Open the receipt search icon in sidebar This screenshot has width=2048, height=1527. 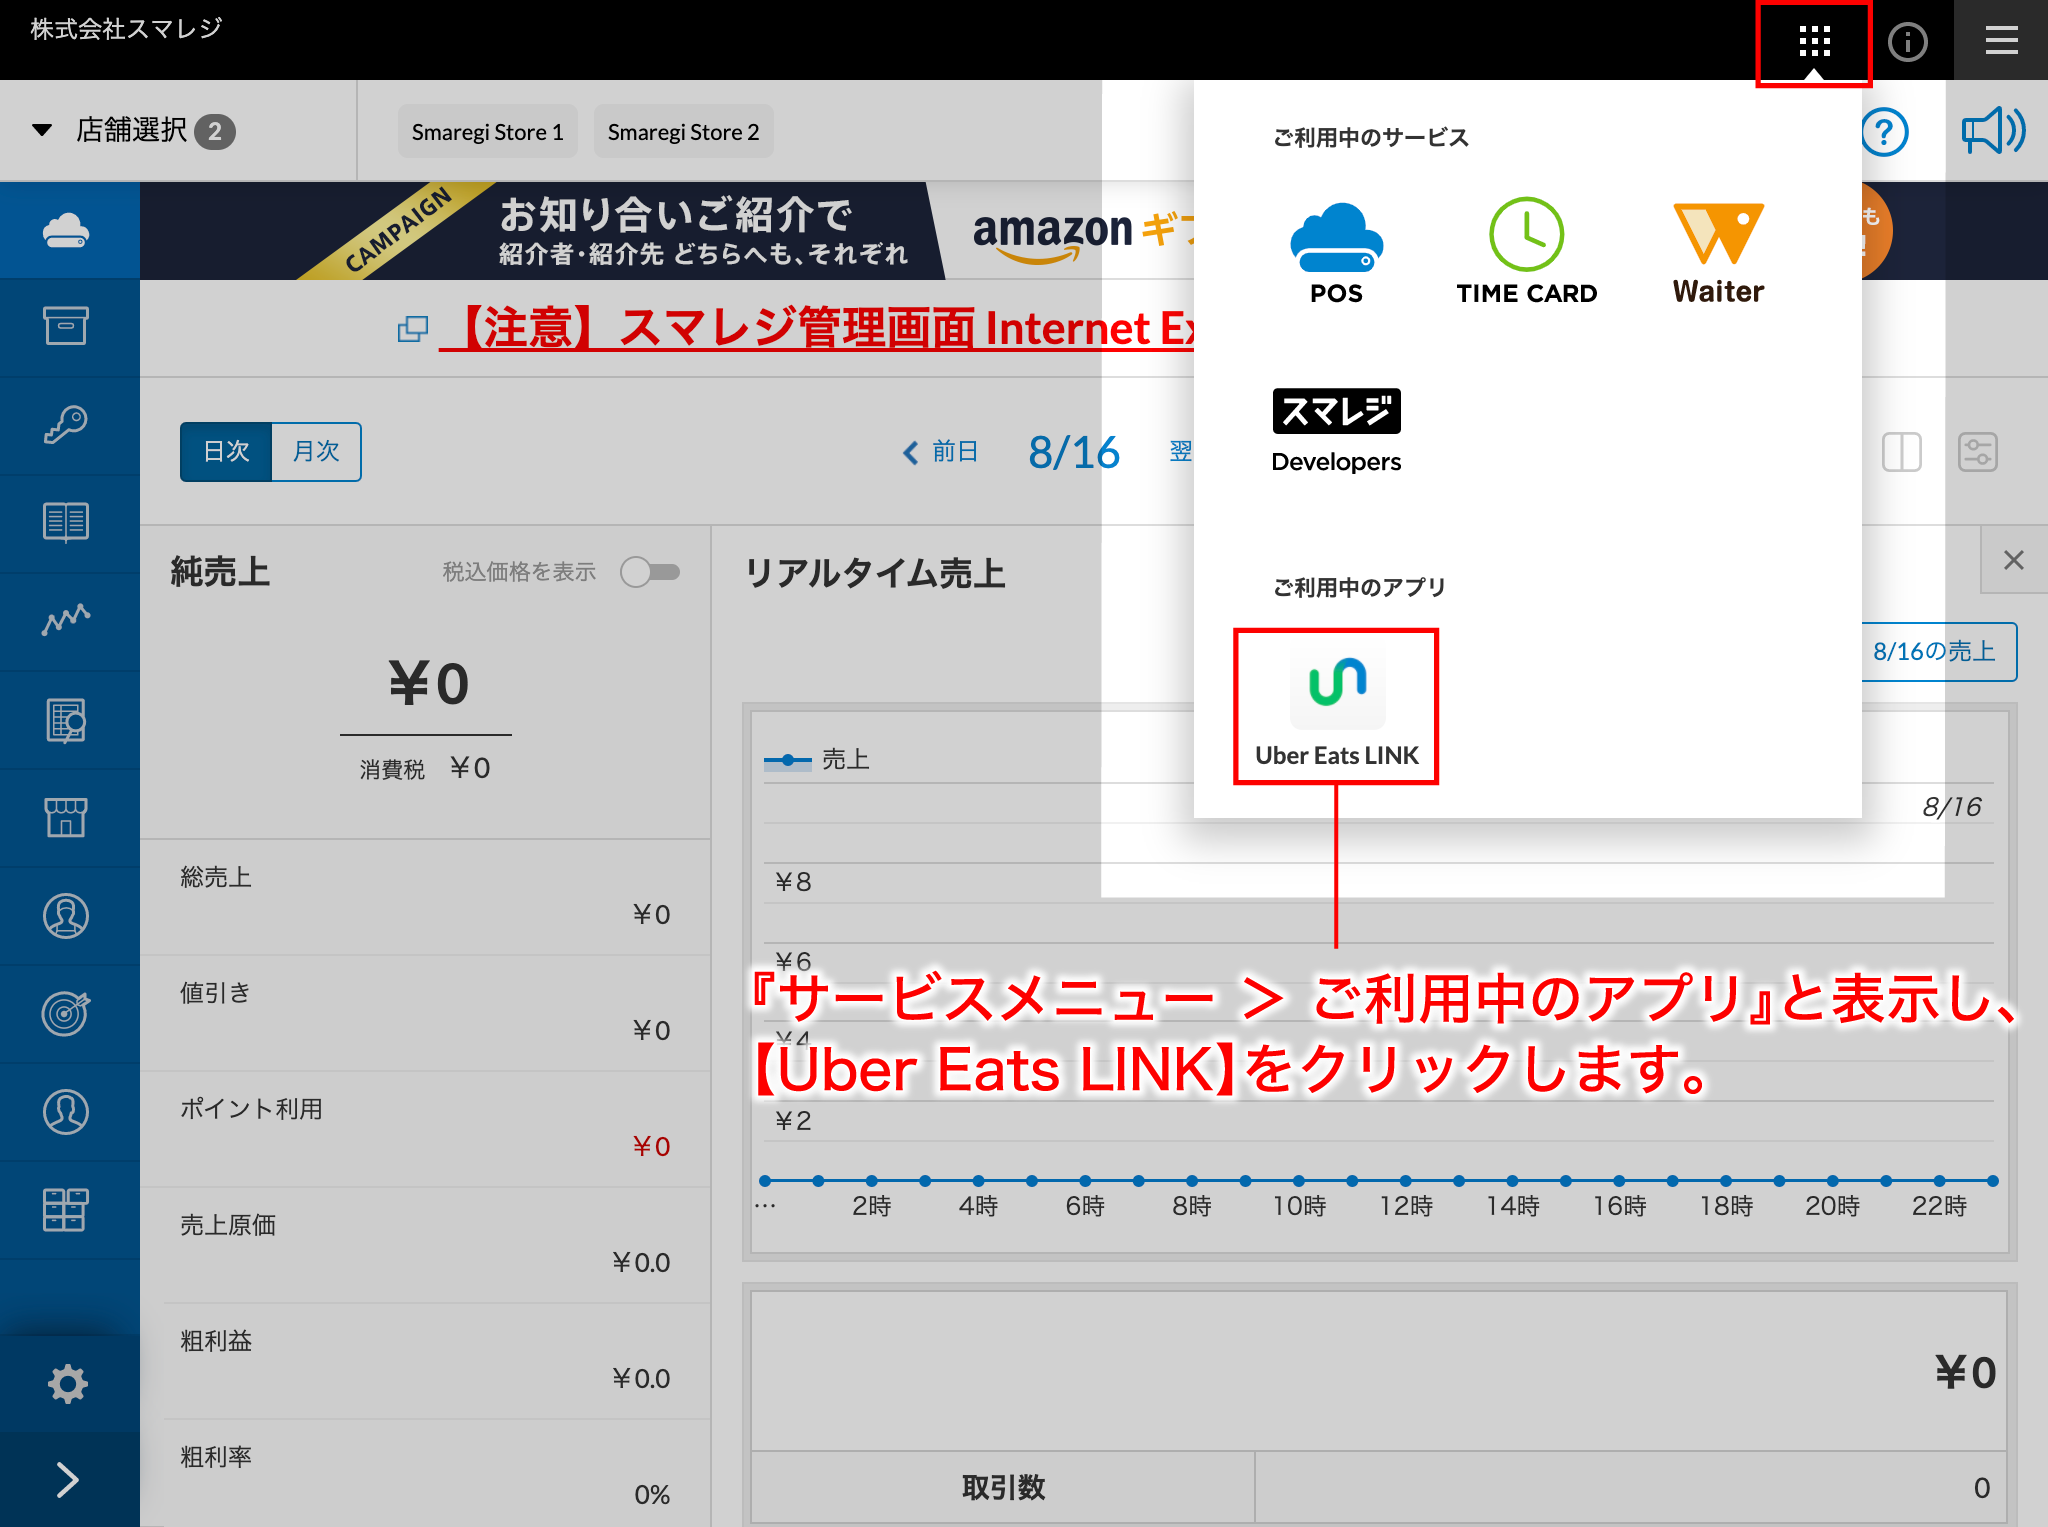[66, 719]
